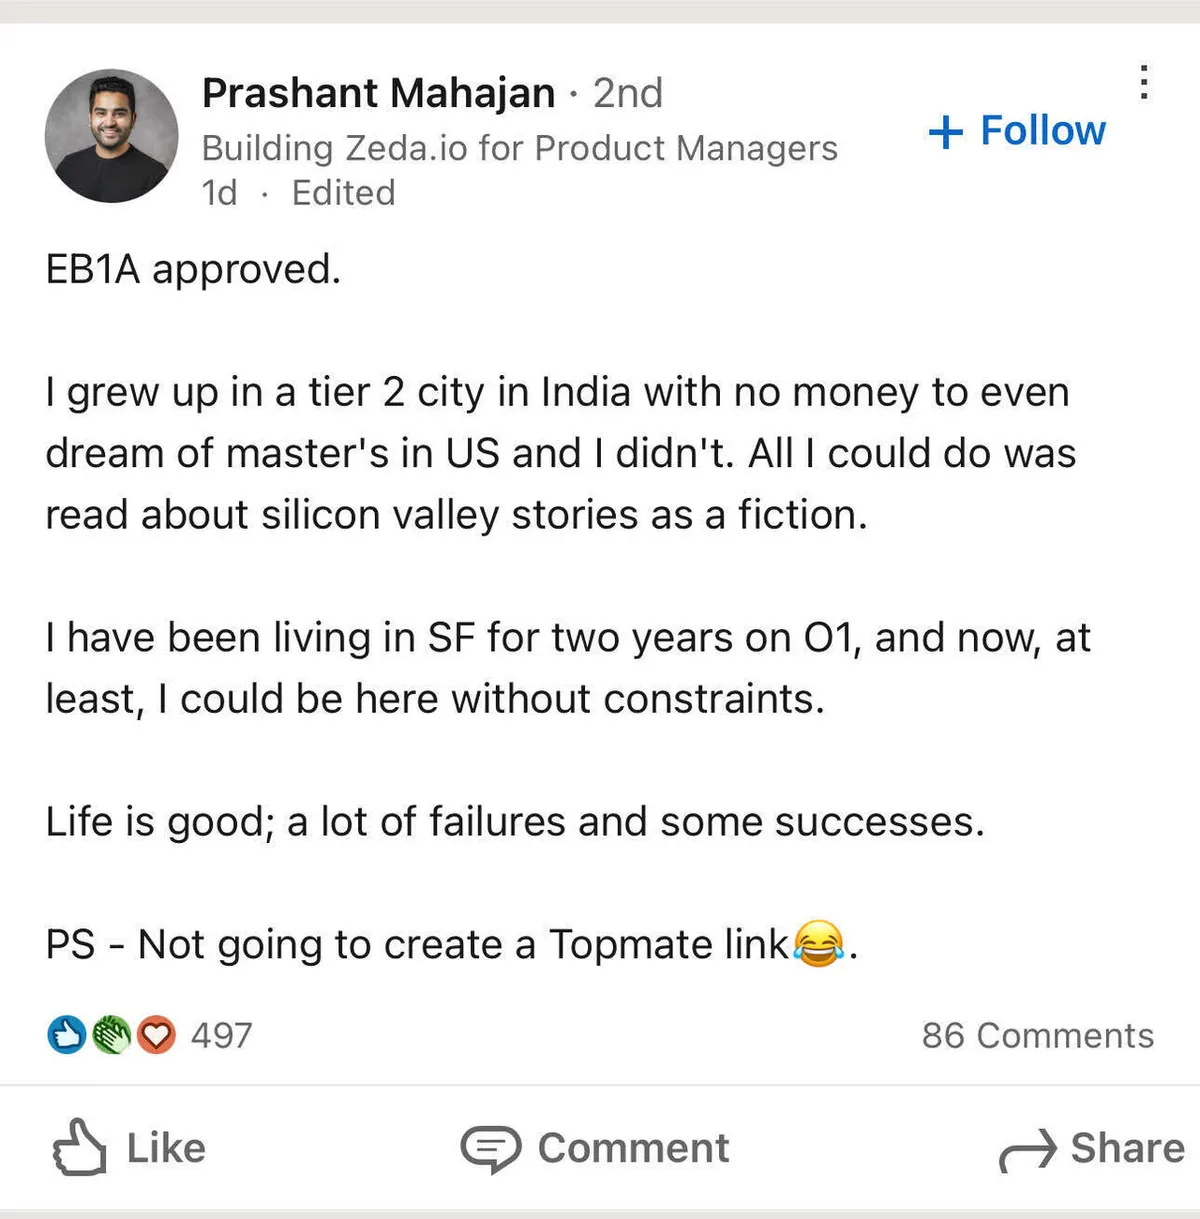The height and width of the screenshot is (1219, 1200).
Task: Click the laughing emoji in the post
Action: point(818,943)
